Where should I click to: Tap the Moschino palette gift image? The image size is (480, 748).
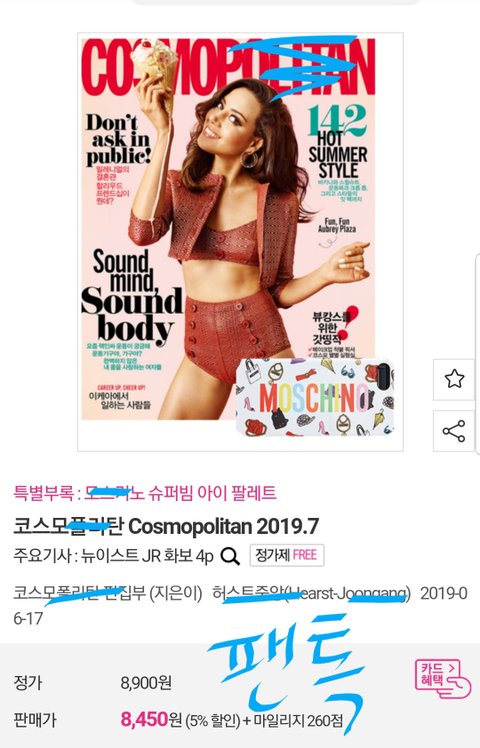click(x=315, y=397)
